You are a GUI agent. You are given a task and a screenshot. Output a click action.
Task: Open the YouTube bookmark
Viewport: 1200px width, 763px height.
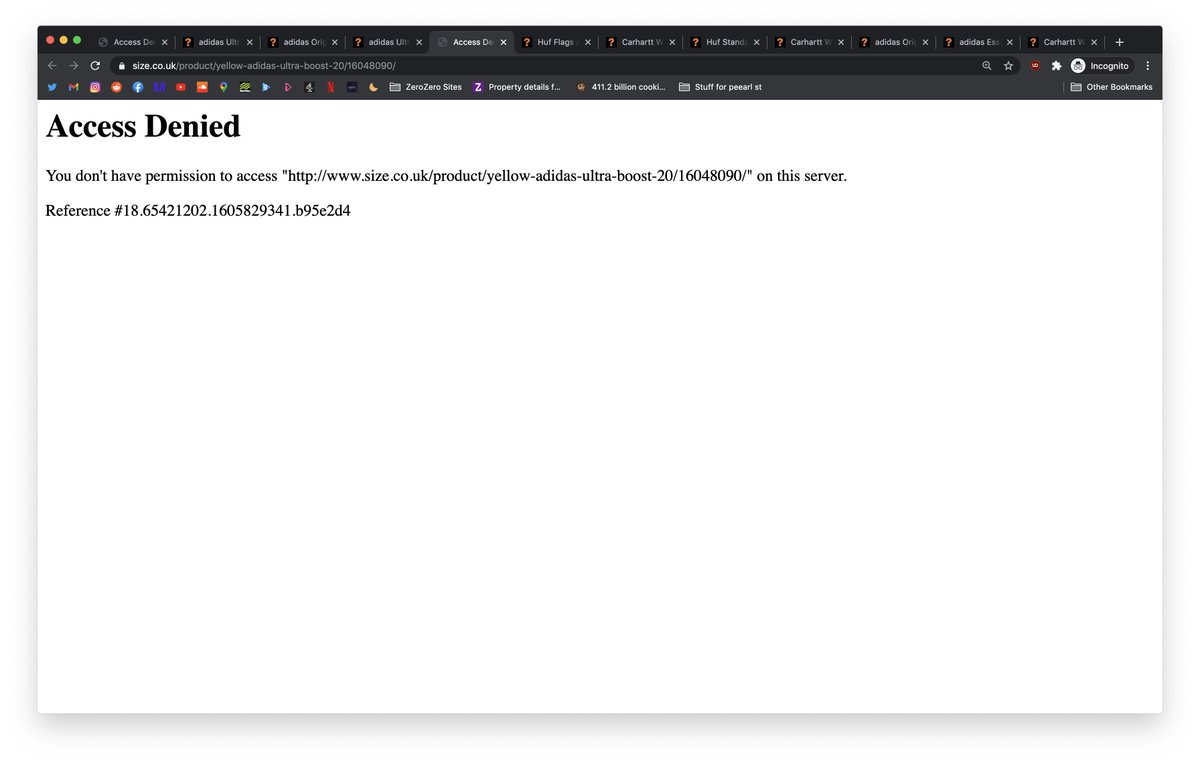(x=181, y=87)
